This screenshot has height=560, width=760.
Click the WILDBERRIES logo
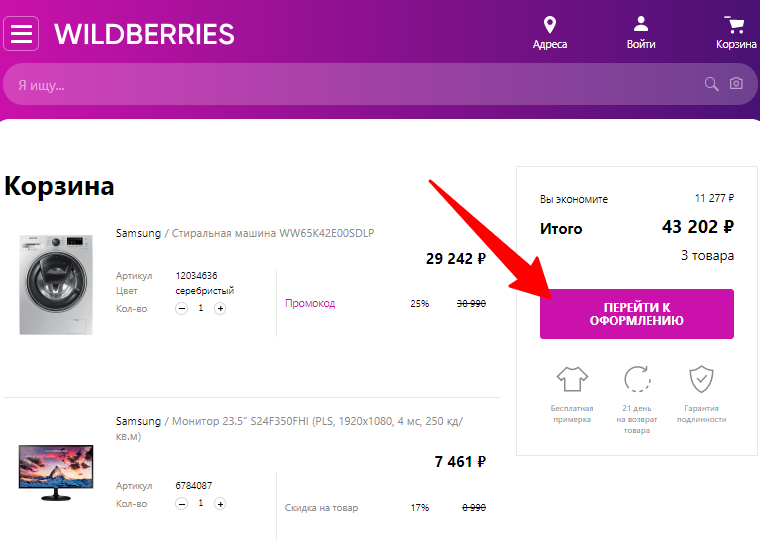[144, 34]
